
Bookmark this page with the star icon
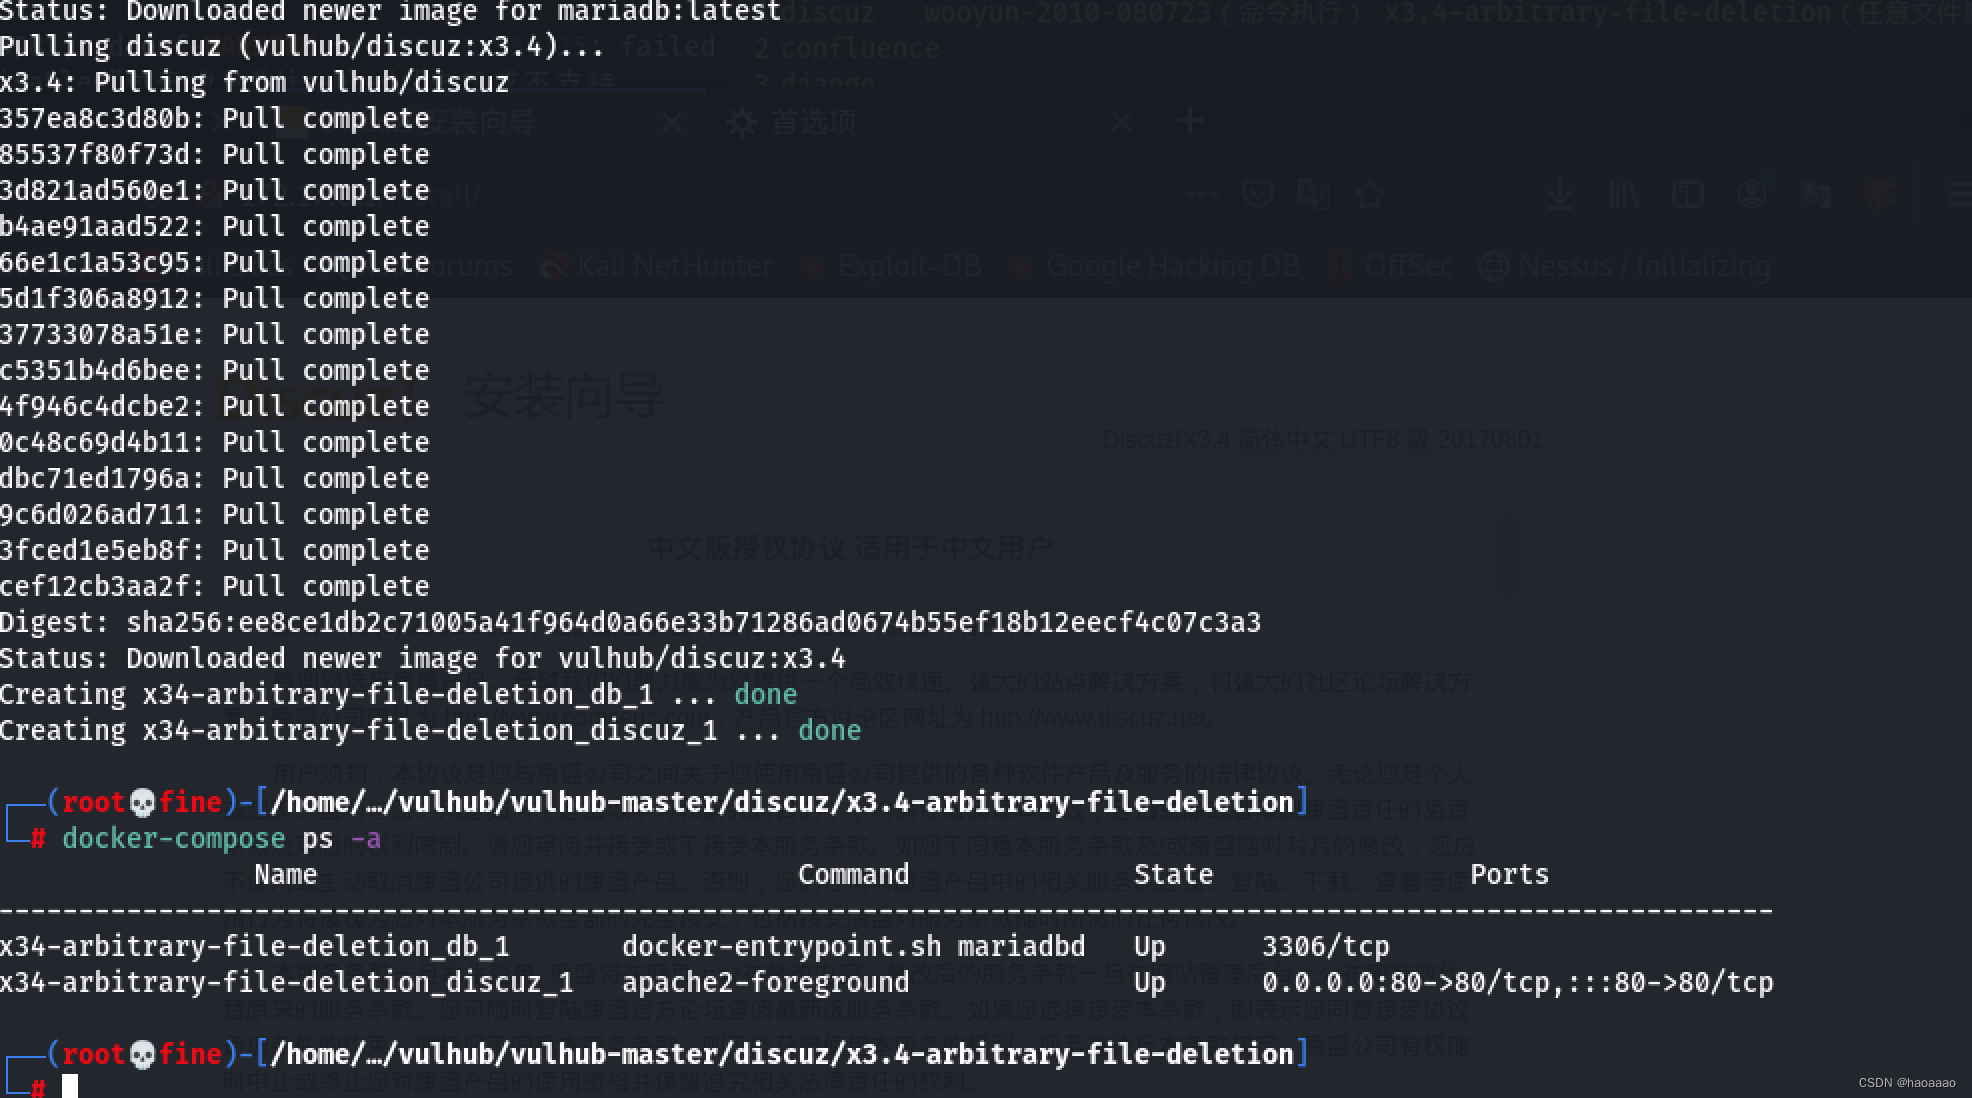coord(1370,194)
